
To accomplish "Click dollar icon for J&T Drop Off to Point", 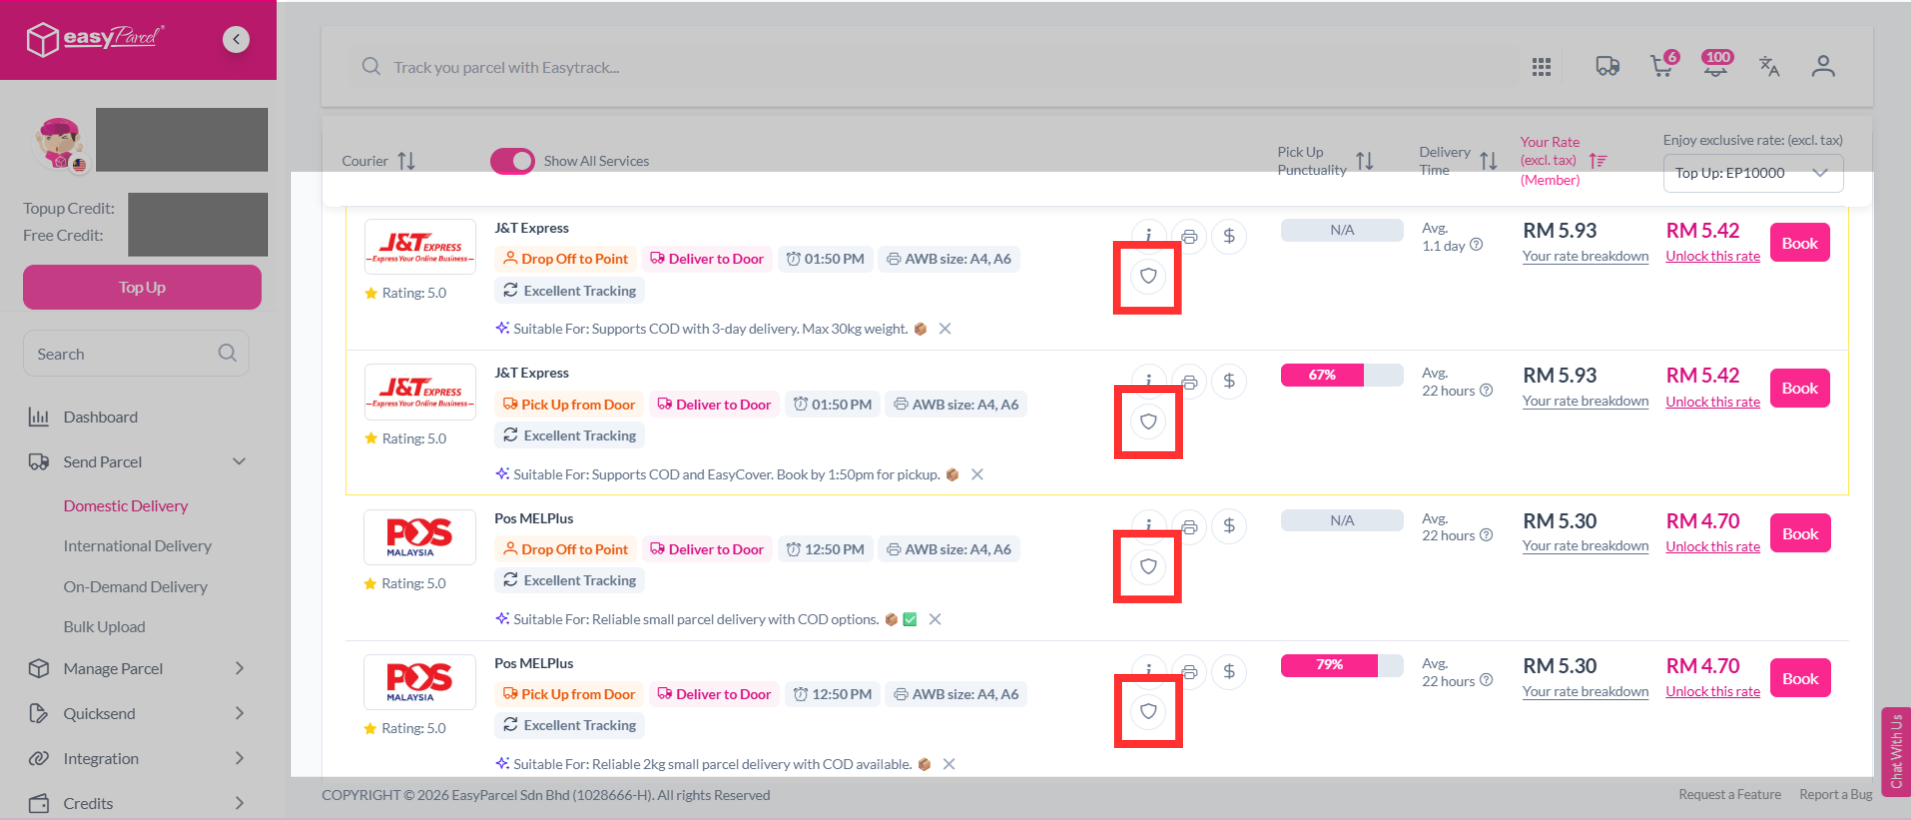I will tap(1229, 237).
